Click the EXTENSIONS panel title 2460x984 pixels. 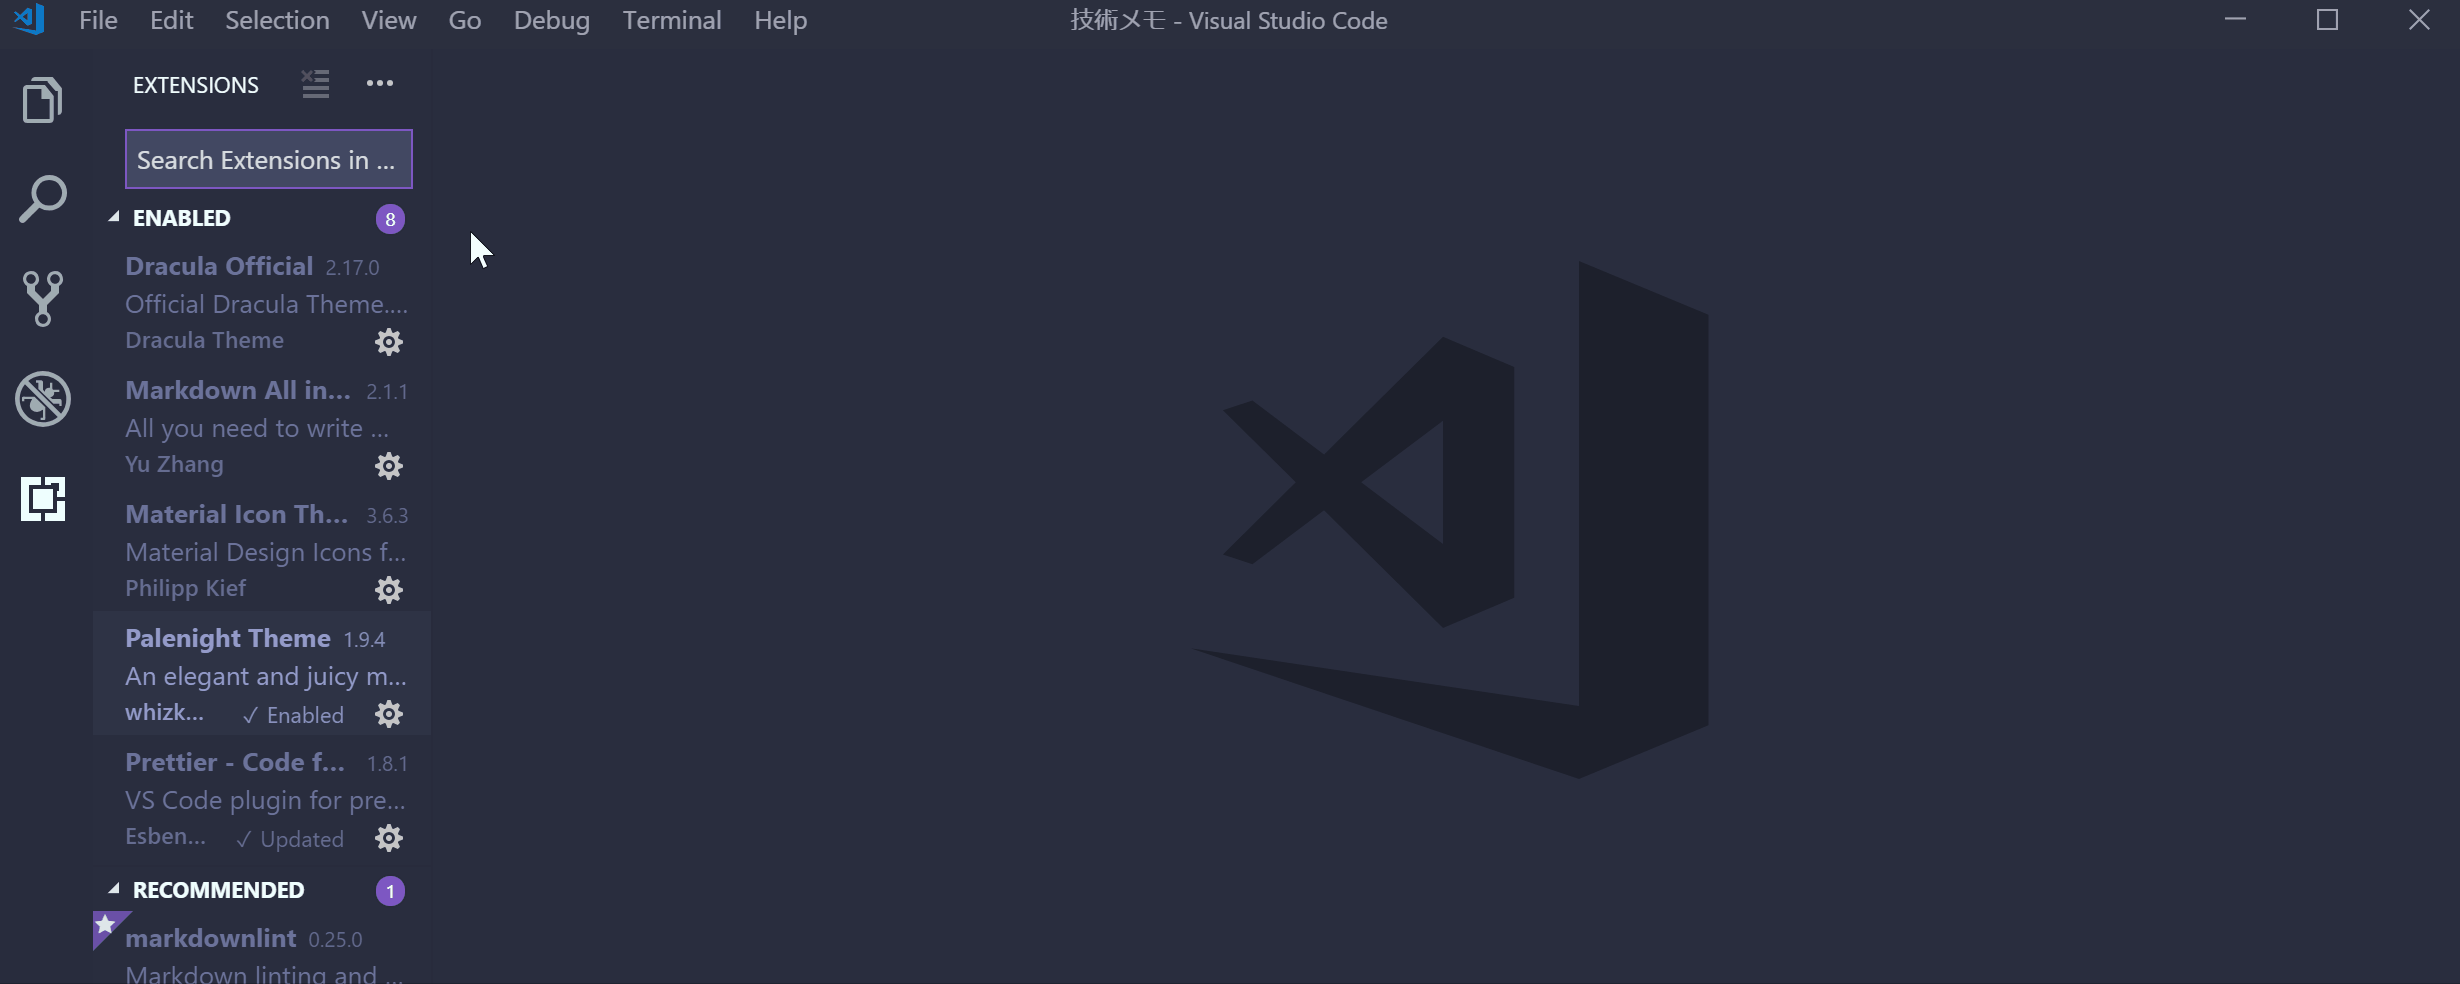[x=196, y=85]
